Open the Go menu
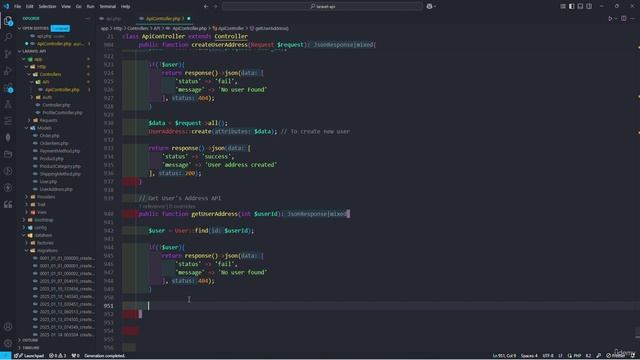The image size is (640, 360). coord(78,7)
